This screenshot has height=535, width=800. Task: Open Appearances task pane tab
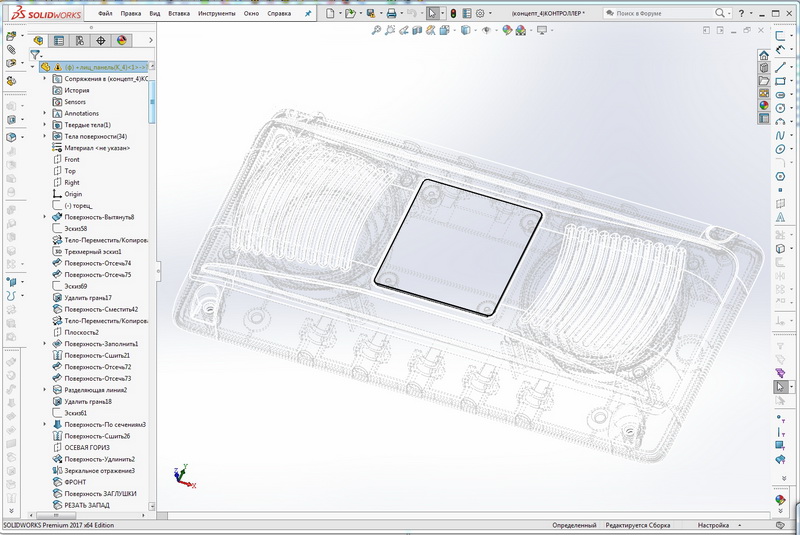[x=764, y=106]
